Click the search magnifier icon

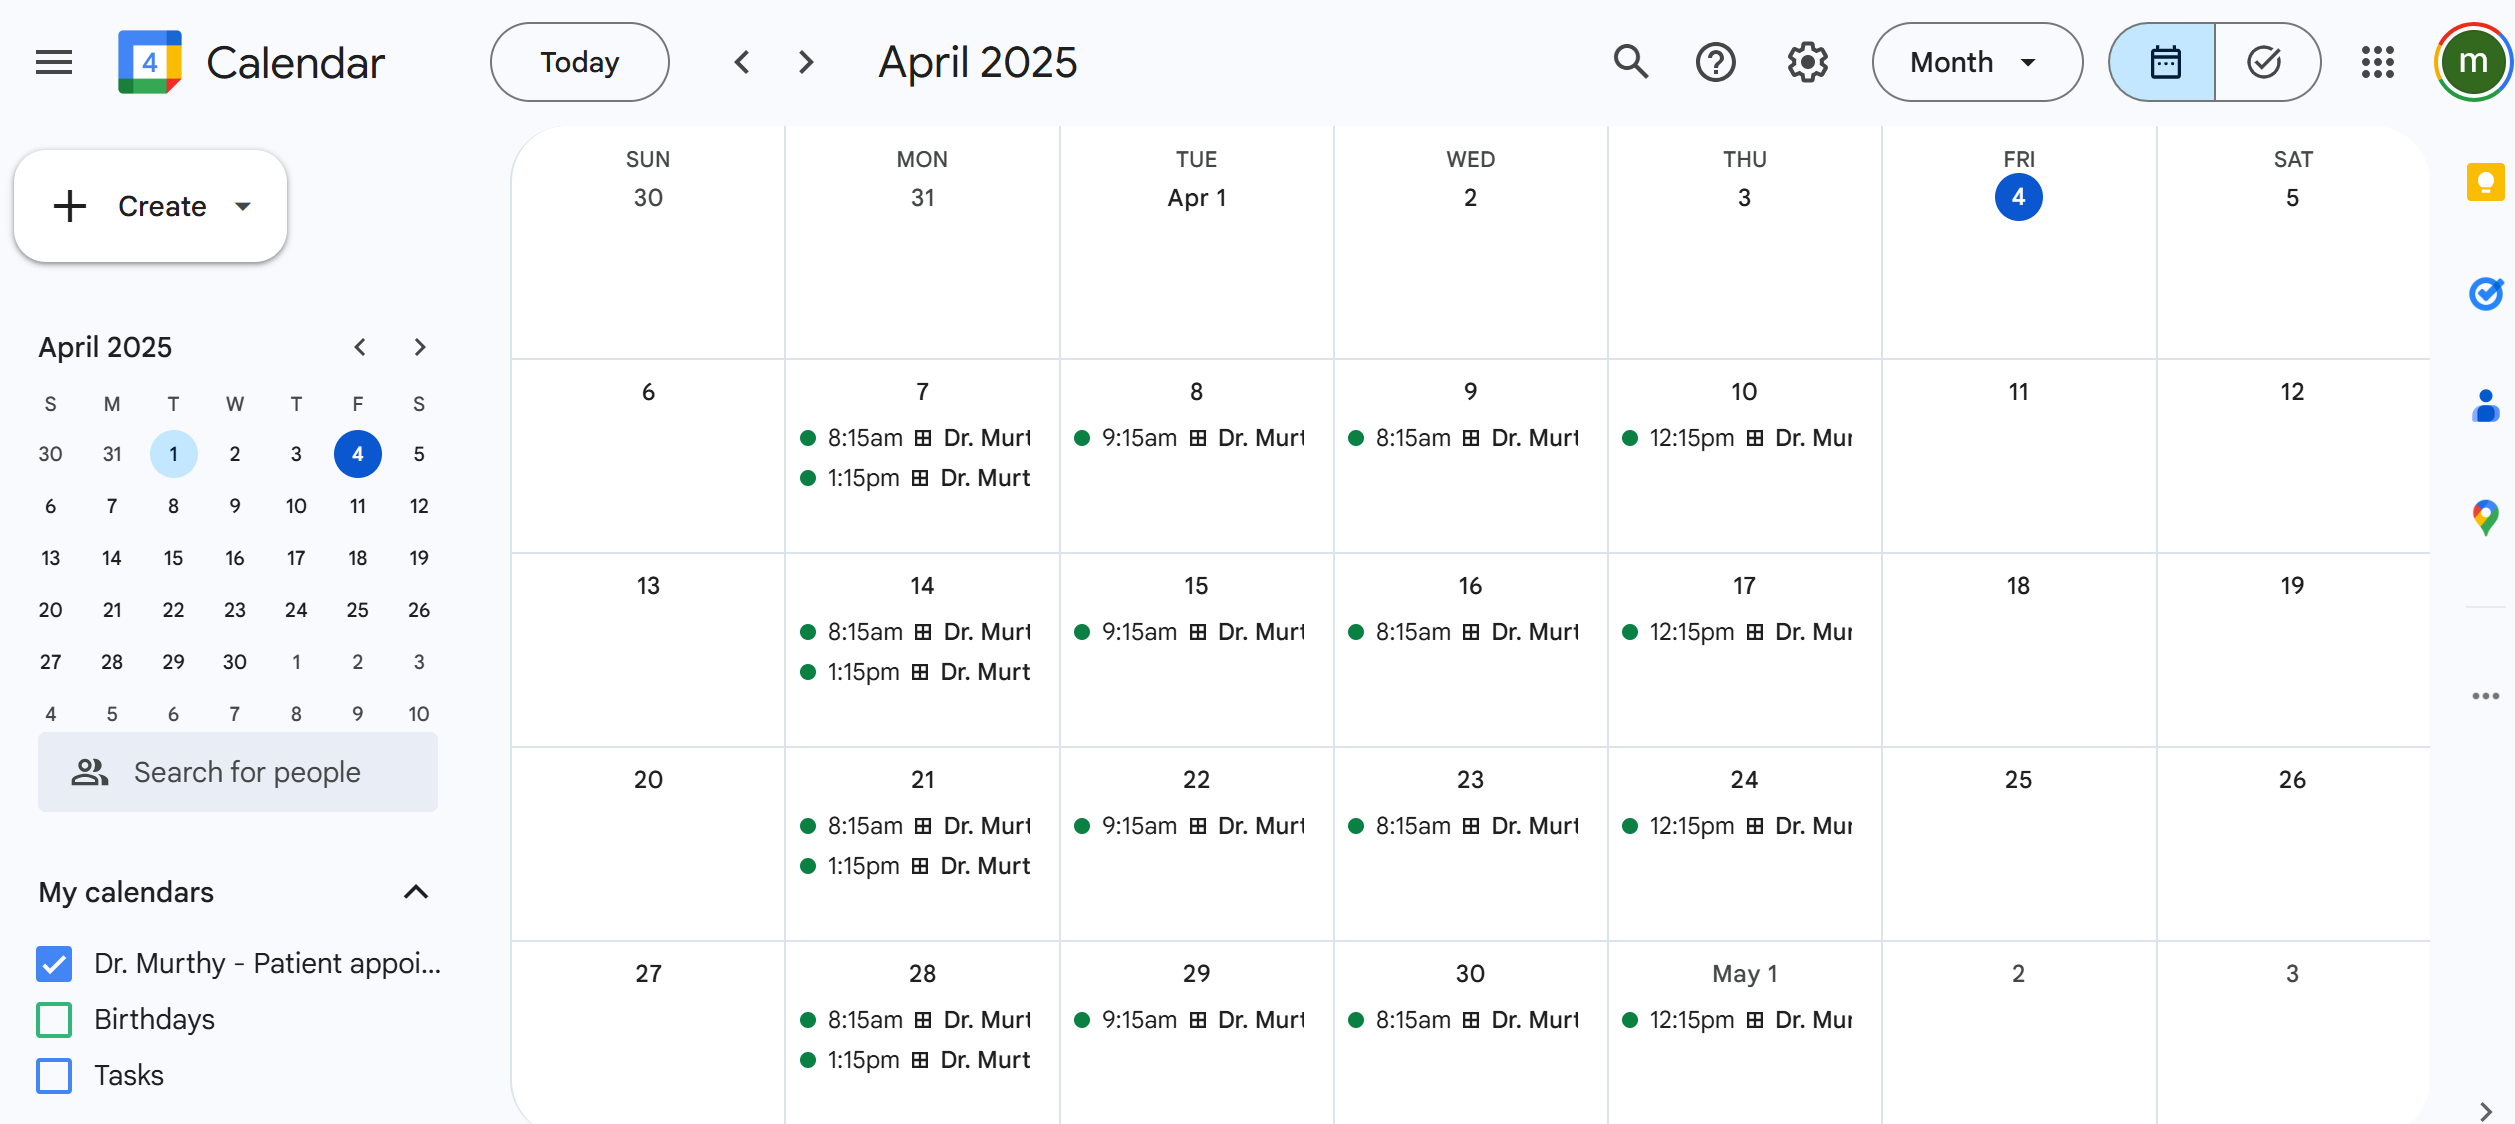click(x=1630, y=62)
